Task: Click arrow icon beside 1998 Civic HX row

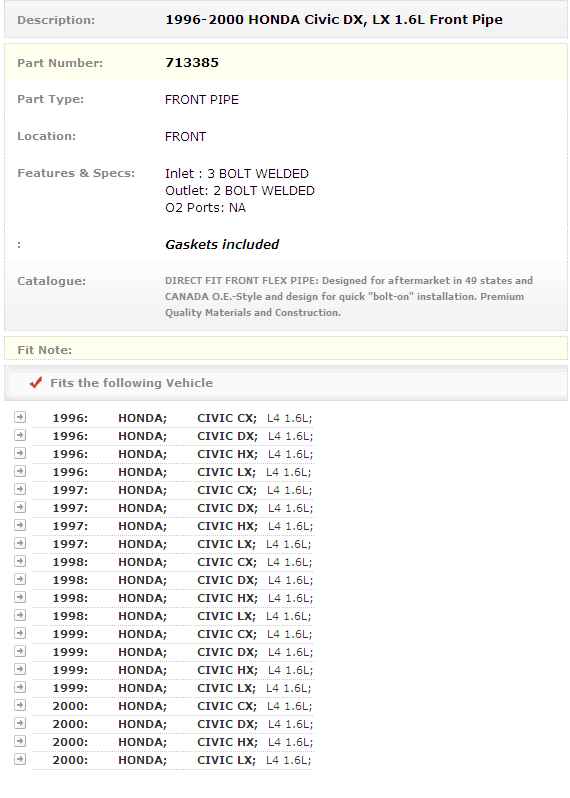Action: [x=20, y=597]
